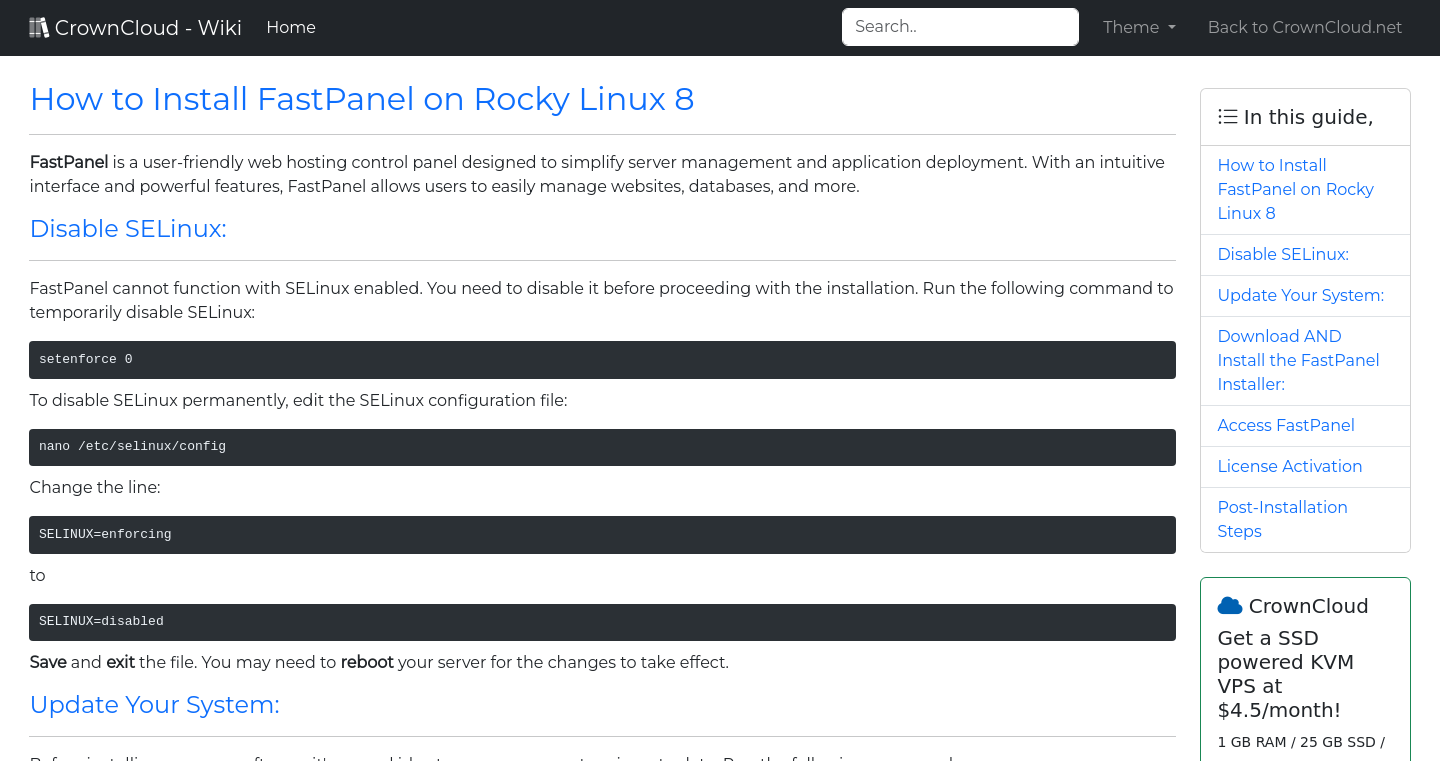Open 'Back to CrownCloud.net'
This screenshot has width=1440, height=761.
pos(1305,27)
